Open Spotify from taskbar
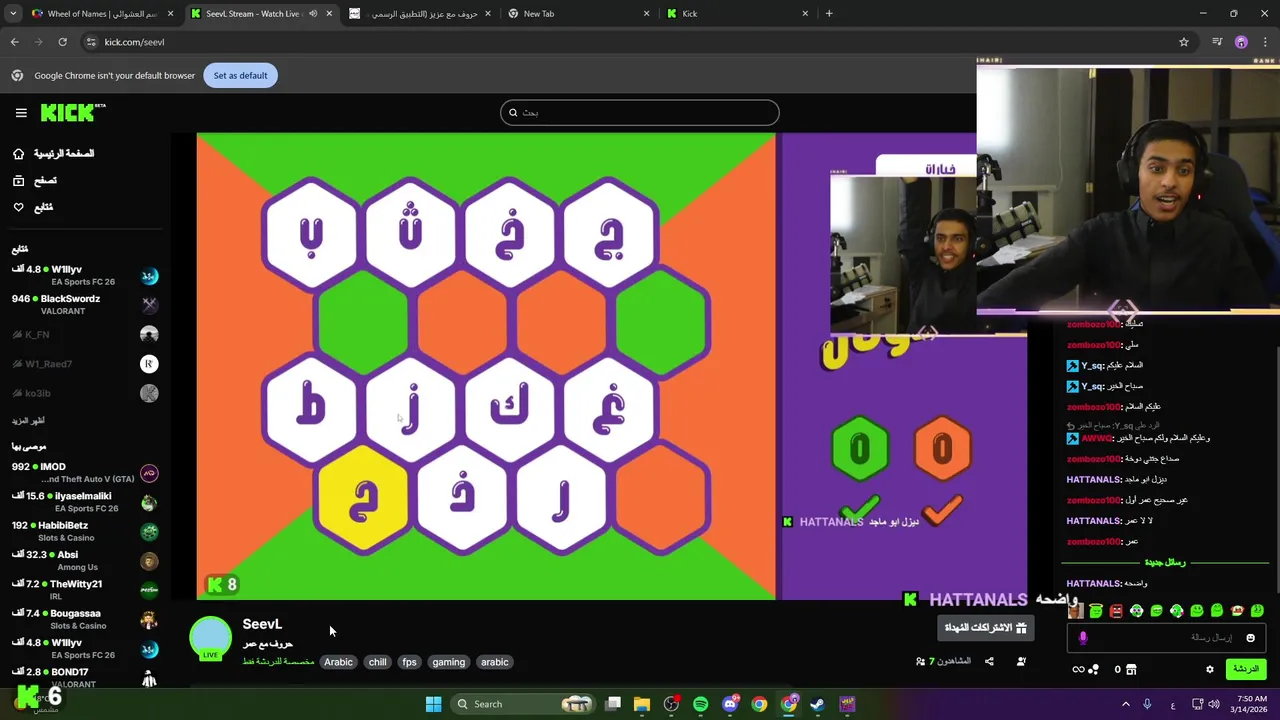 (700, 704)
